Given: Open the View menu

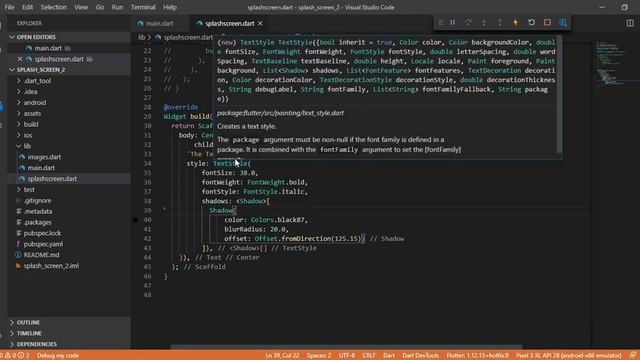Looking at the screenshot, I should [81, 7].
